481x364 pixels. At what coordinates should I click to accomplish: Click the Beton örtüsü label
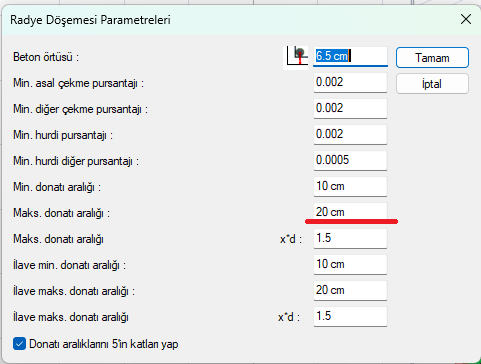coord(46,57)
